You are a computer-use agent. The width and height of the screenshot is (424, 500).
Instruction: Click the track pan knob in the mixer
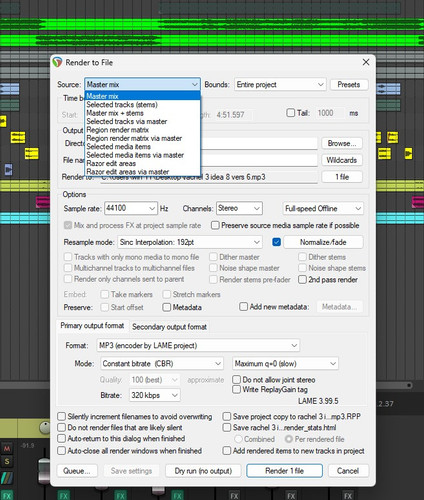[x=44, y=427]
